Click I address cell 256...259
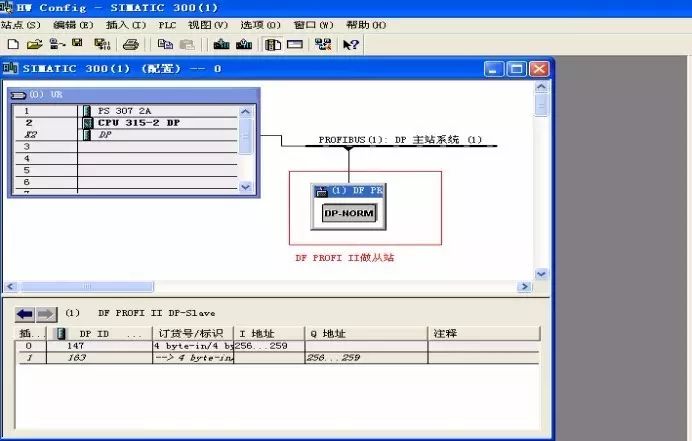 (269, 346)
